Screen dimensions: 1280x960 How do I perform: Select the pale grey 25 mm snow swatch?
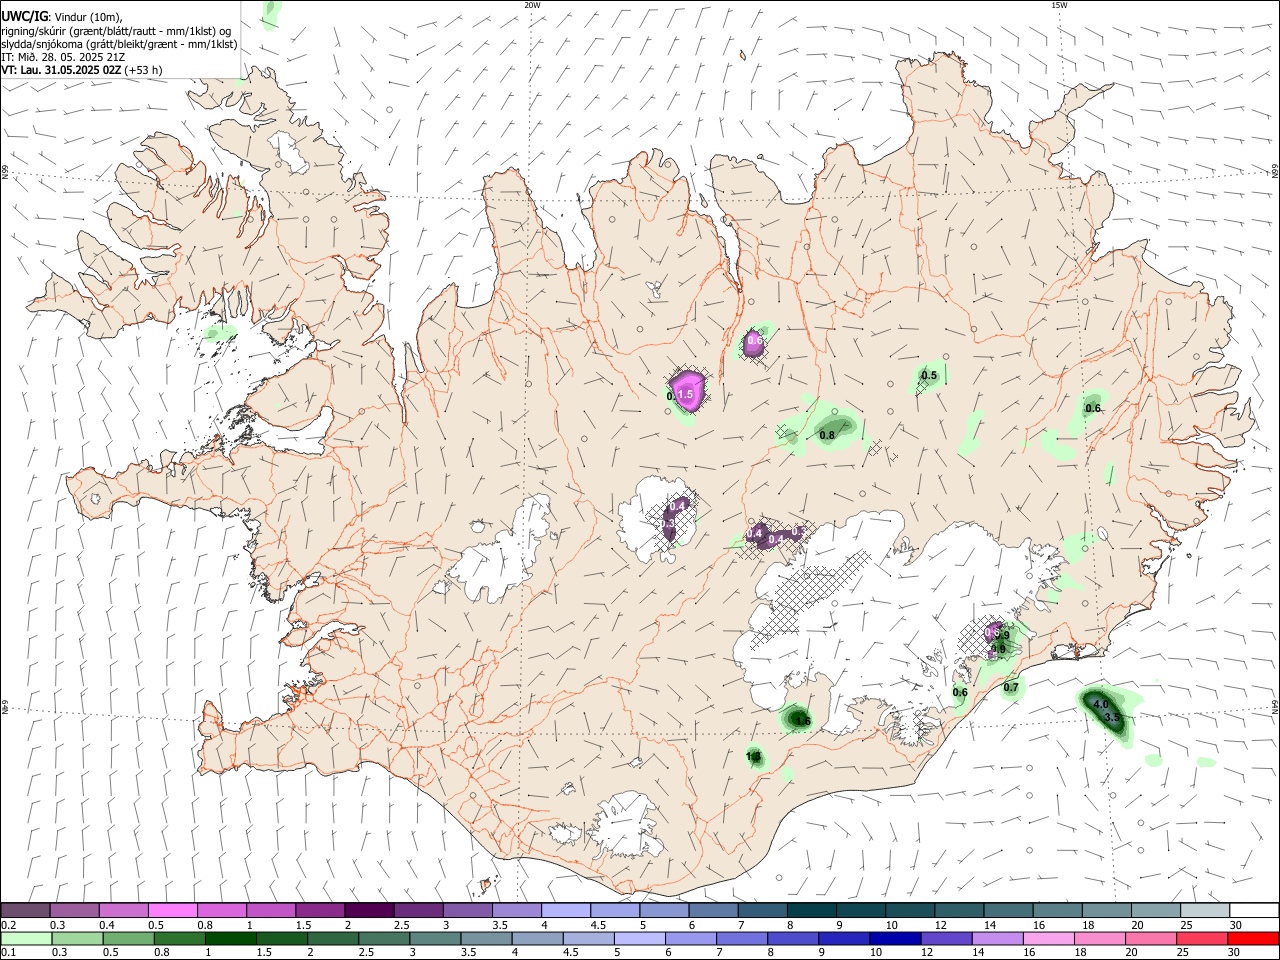pos(1204,911)
